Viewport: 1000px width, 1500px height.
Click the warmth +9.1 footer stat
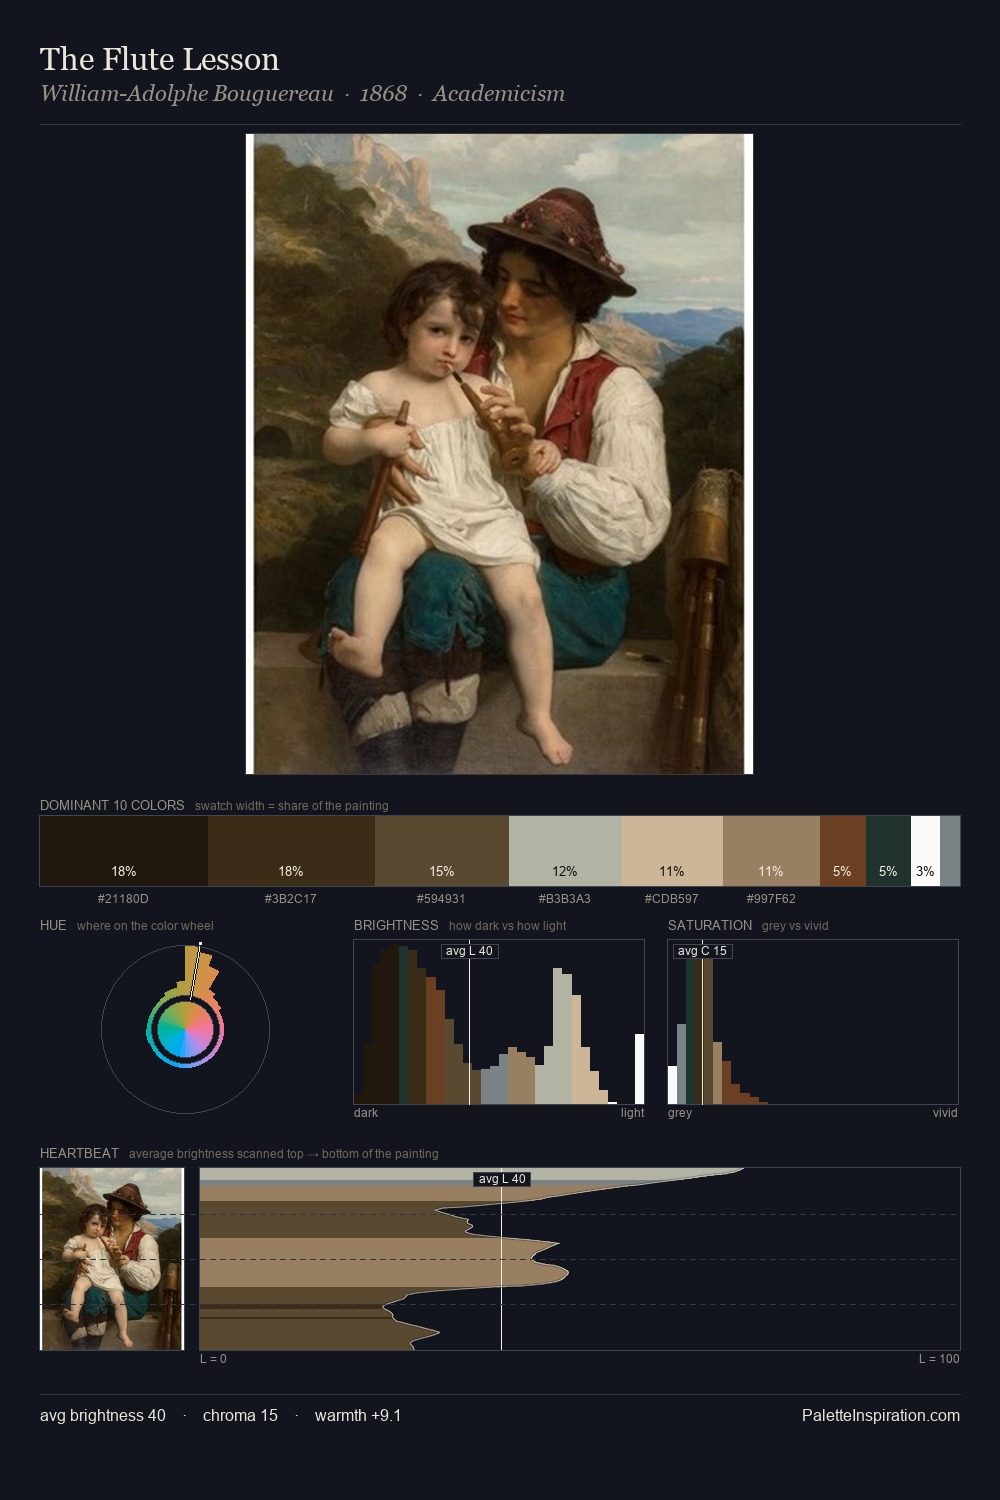coord(358,1415)
